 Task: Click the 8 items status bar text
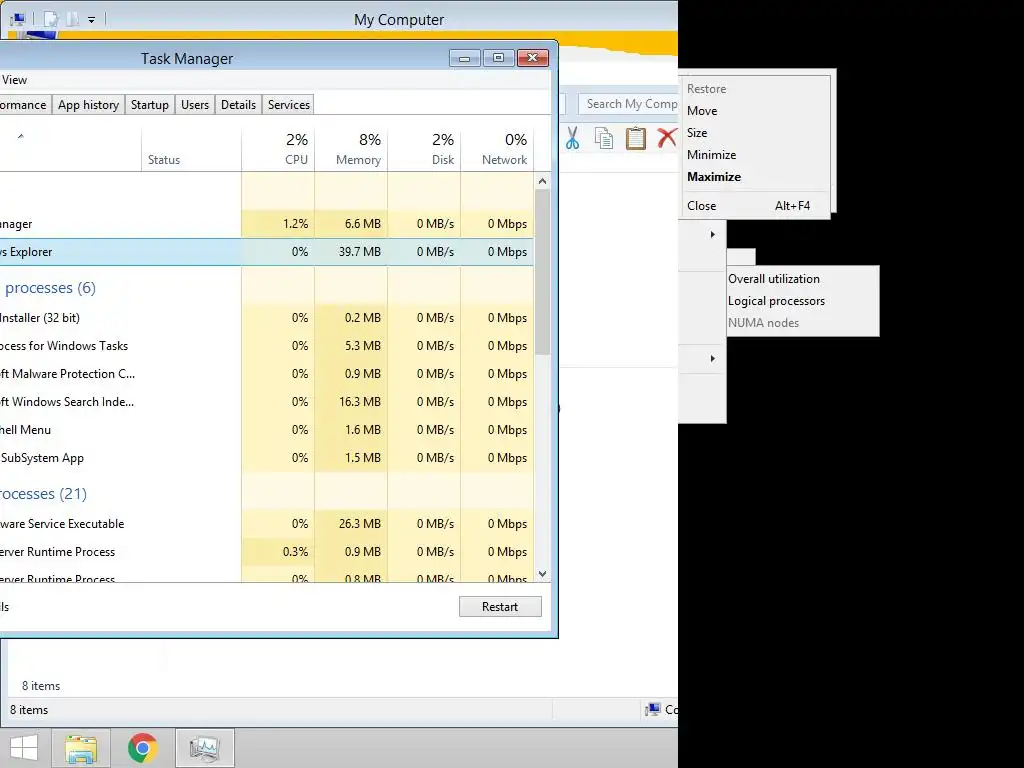point(29,710)
